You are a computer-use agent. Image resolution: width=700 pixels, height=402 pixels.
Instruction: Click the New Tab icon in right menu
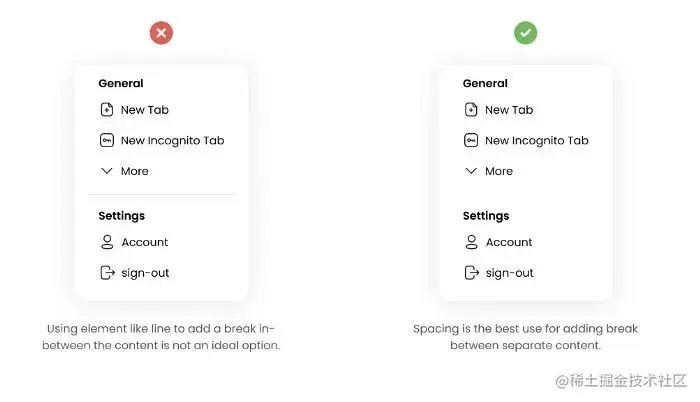[x=471, y=110]
